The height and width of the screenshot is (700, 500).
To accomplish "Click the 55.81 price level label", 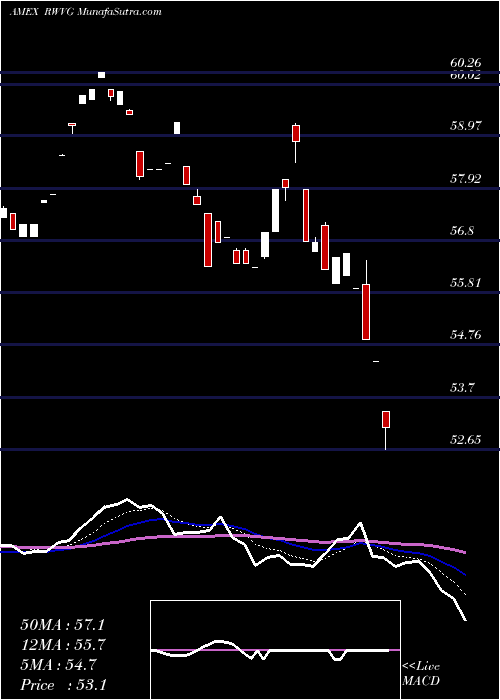I will tap(466, 283).
